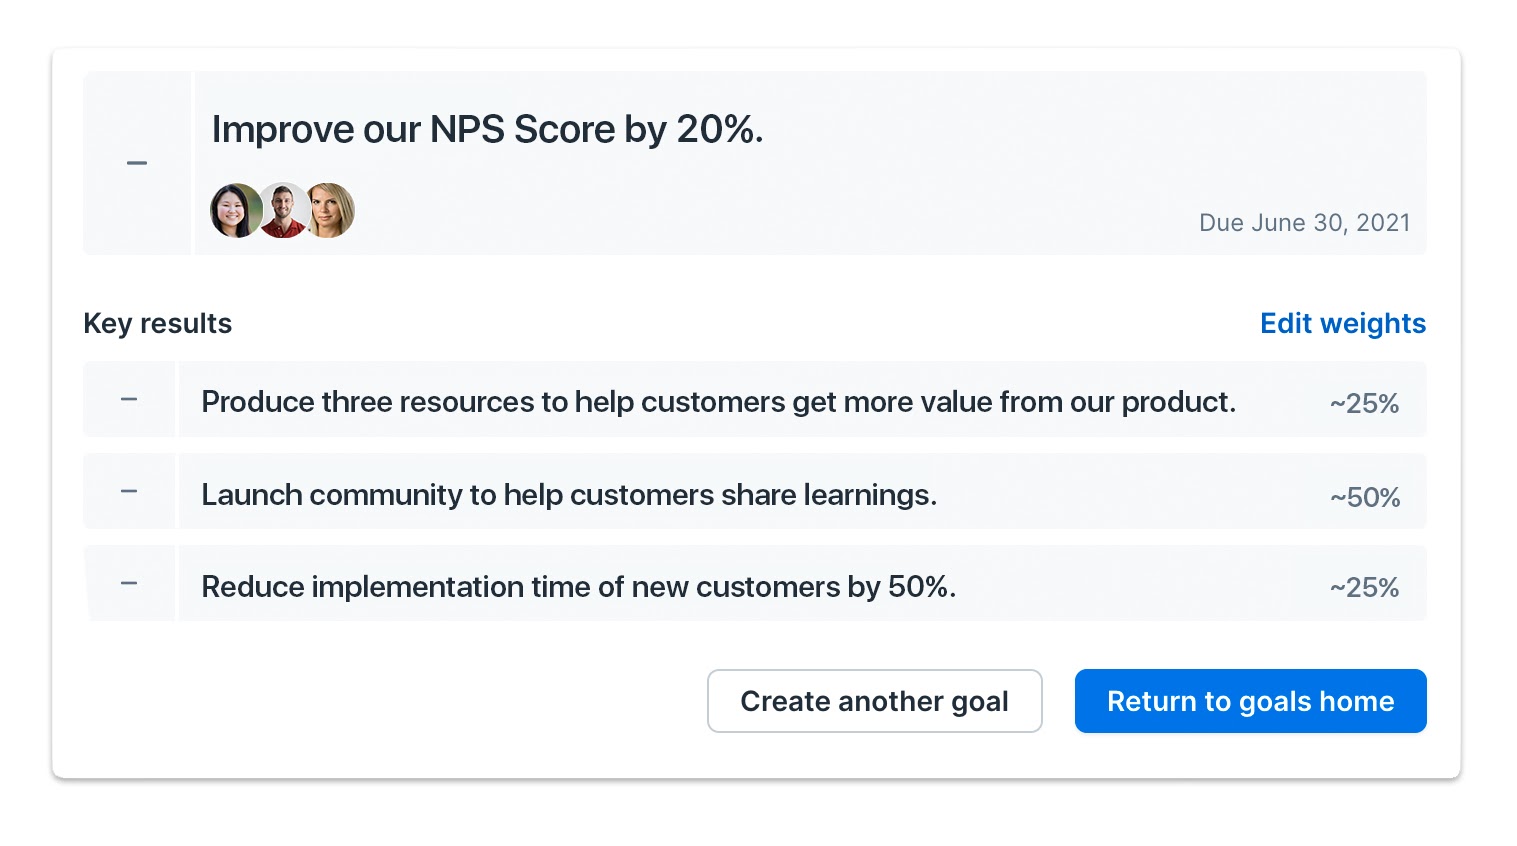Click the goal title Improve our NPS Score
1517x846 pixels.
pyautogui.click(x=487, y=130)
